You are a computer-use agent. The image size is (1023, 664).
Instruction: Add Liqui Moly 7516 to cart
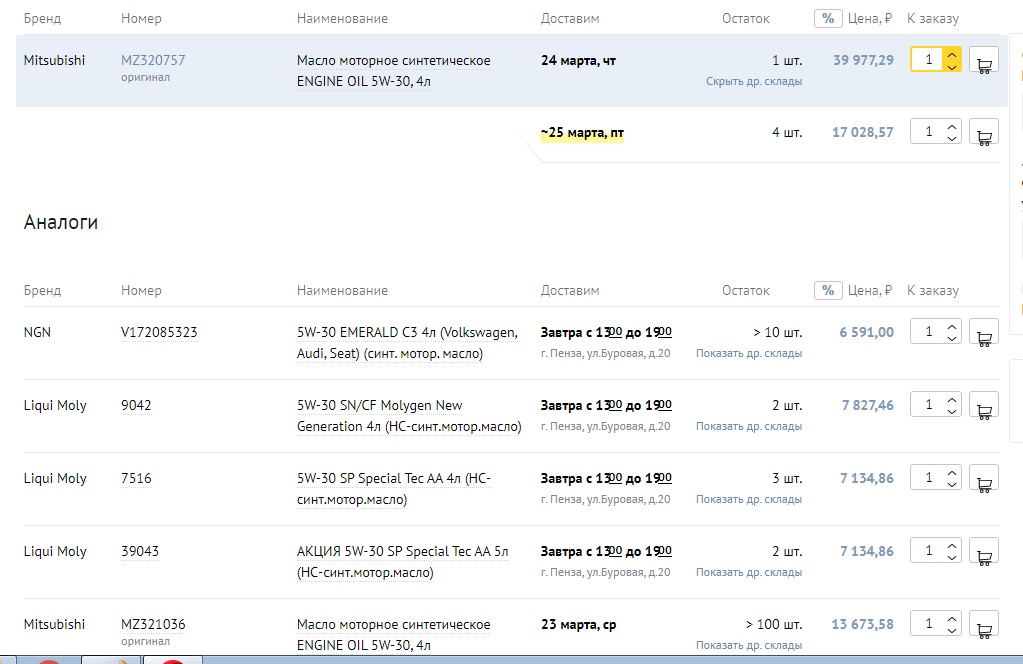coord(984,479)
